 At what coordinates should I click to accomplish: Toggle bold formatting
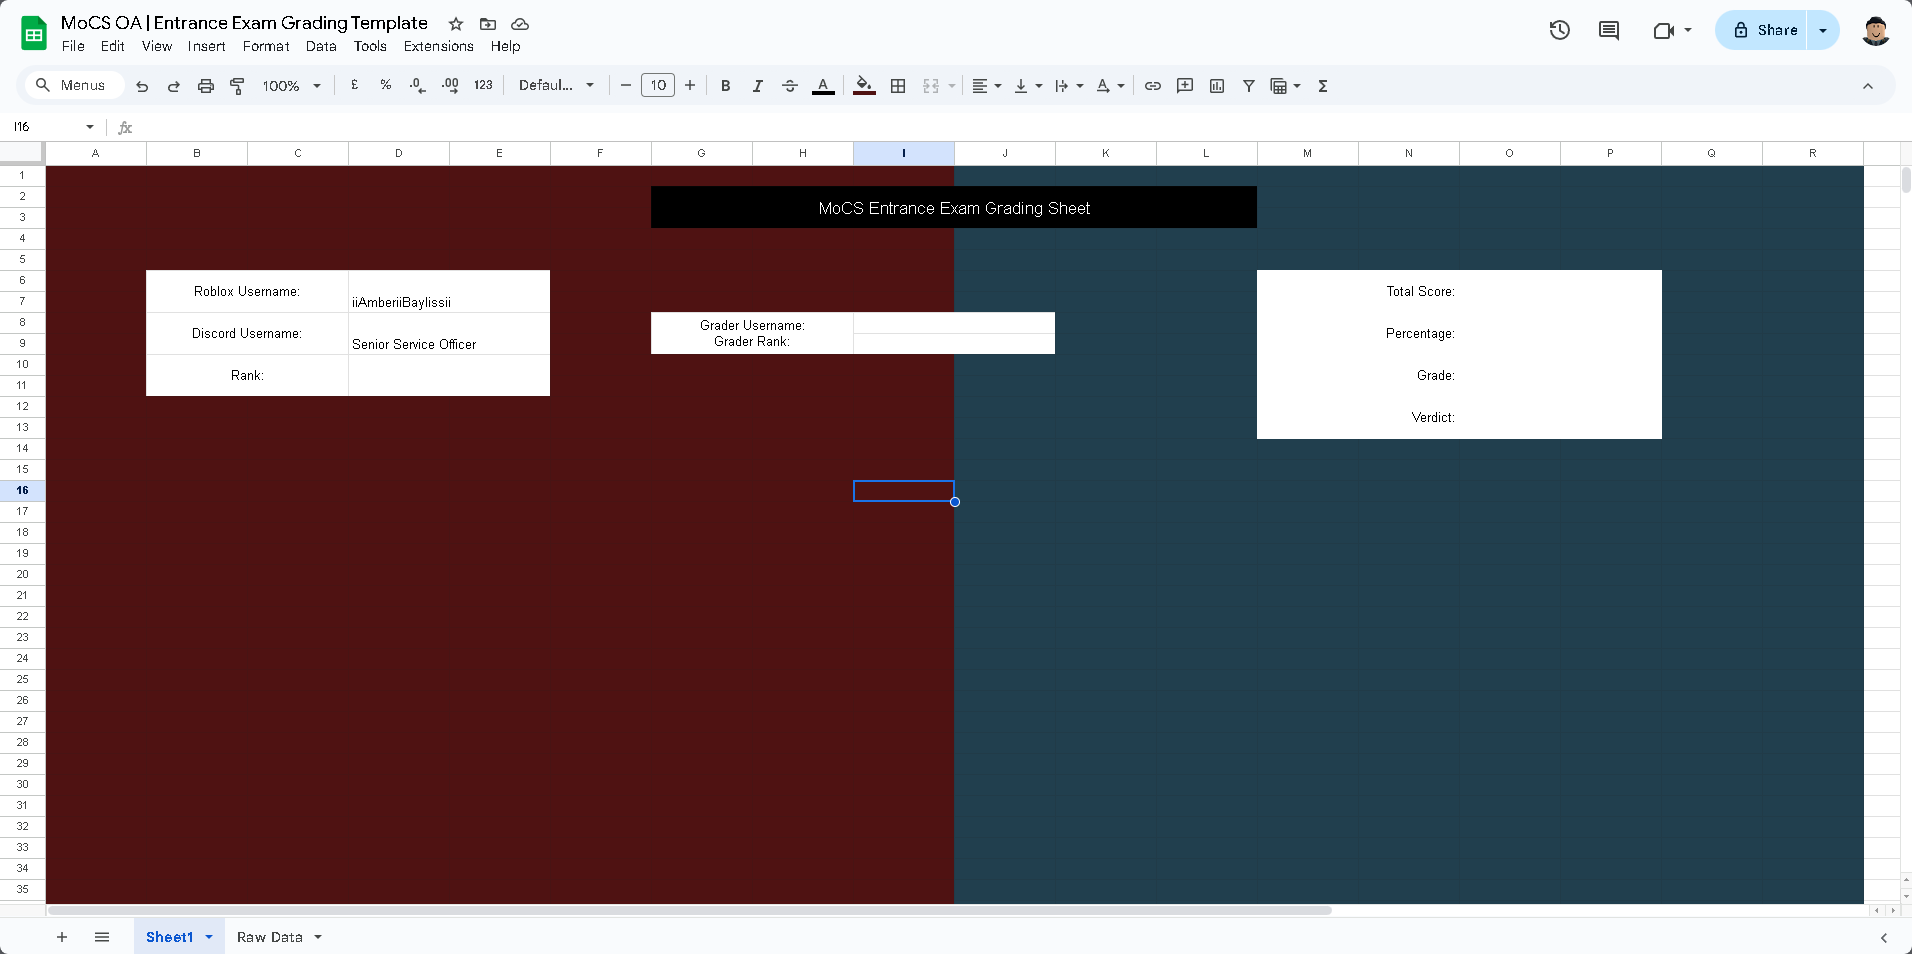726,86
